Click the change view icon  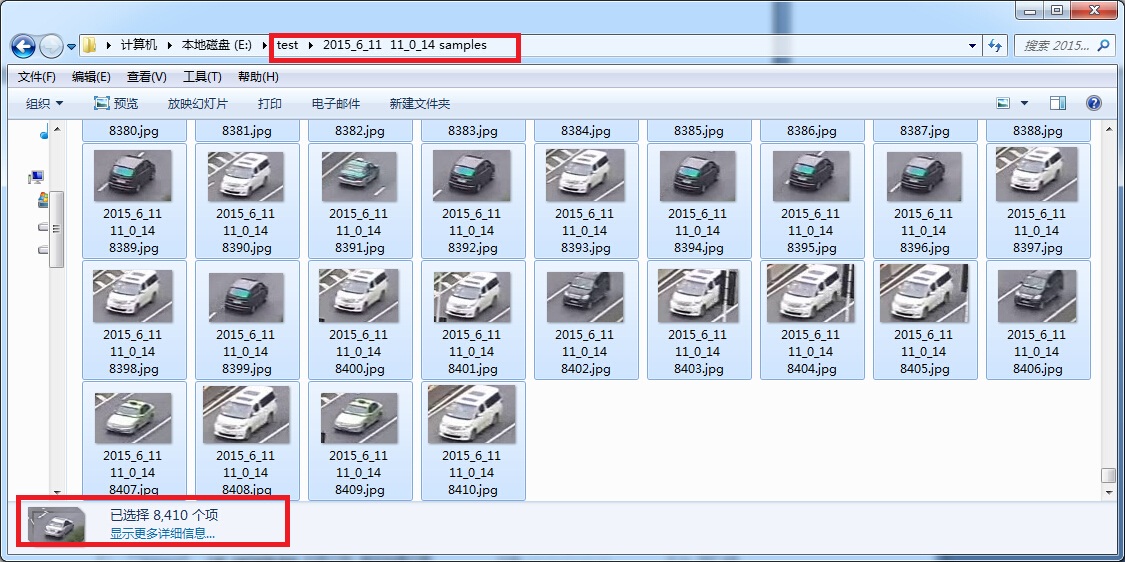click(x=1003, y=103)
